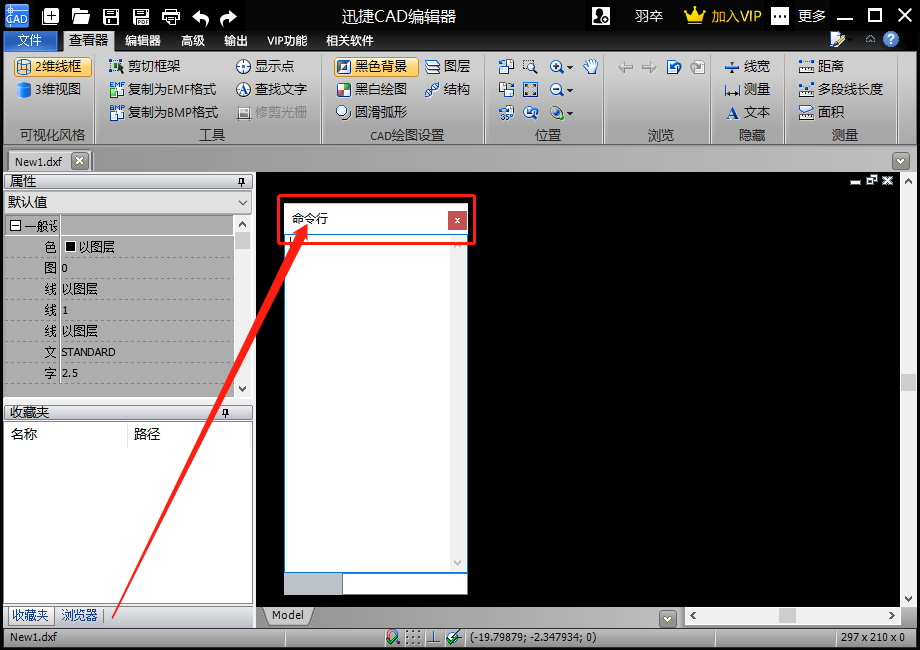Image resolution: width=920 pixels, height=650 pixels.
Task: Click the previous zoom view icon
Action: 531,112
